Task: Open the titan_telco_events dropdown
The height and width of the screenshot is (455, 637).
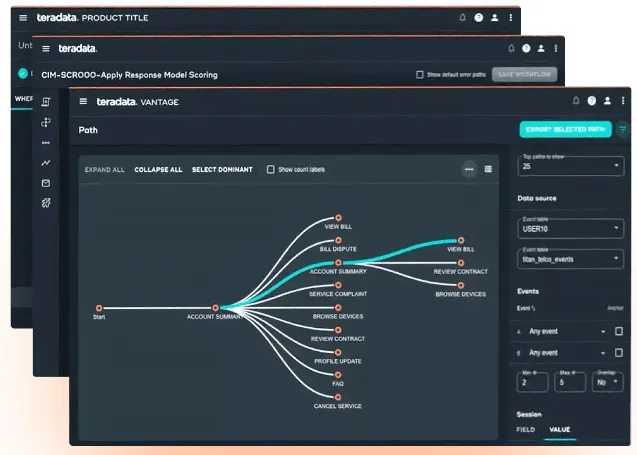Action: (x=570, y=259)
